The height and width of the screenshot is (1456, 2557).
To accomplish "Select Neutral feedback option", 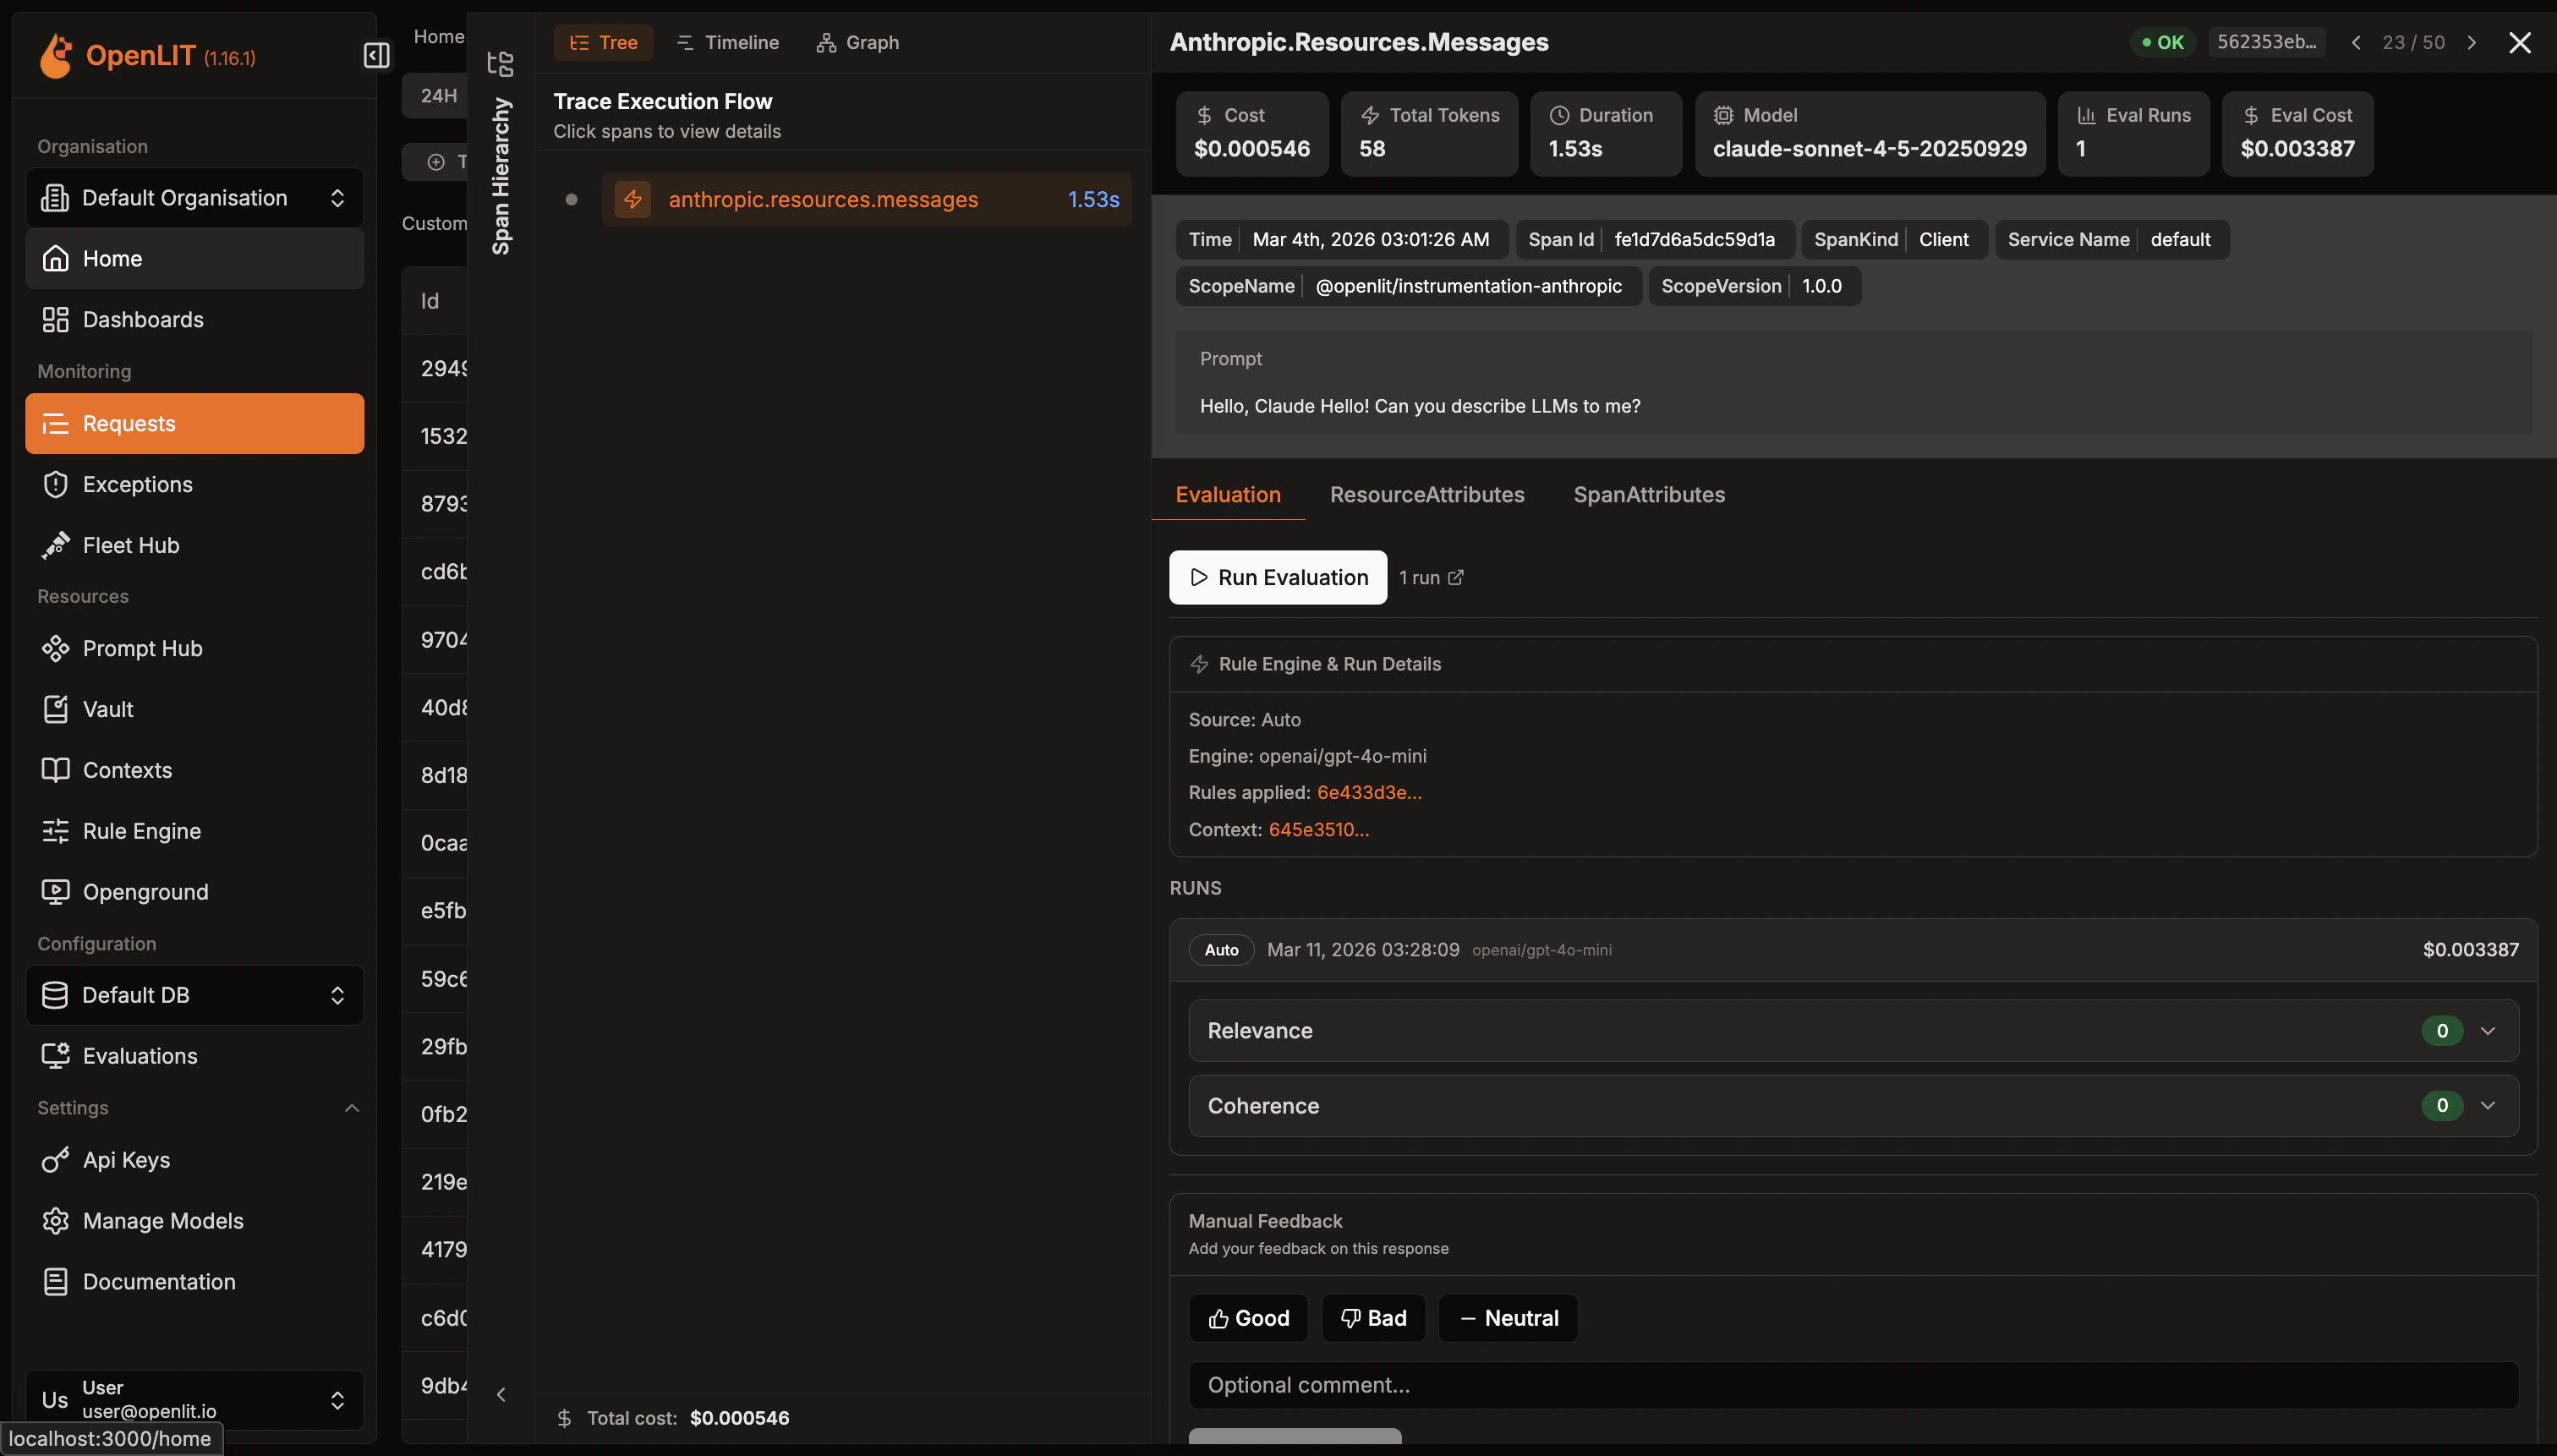I will [x=1508, y=1318].
